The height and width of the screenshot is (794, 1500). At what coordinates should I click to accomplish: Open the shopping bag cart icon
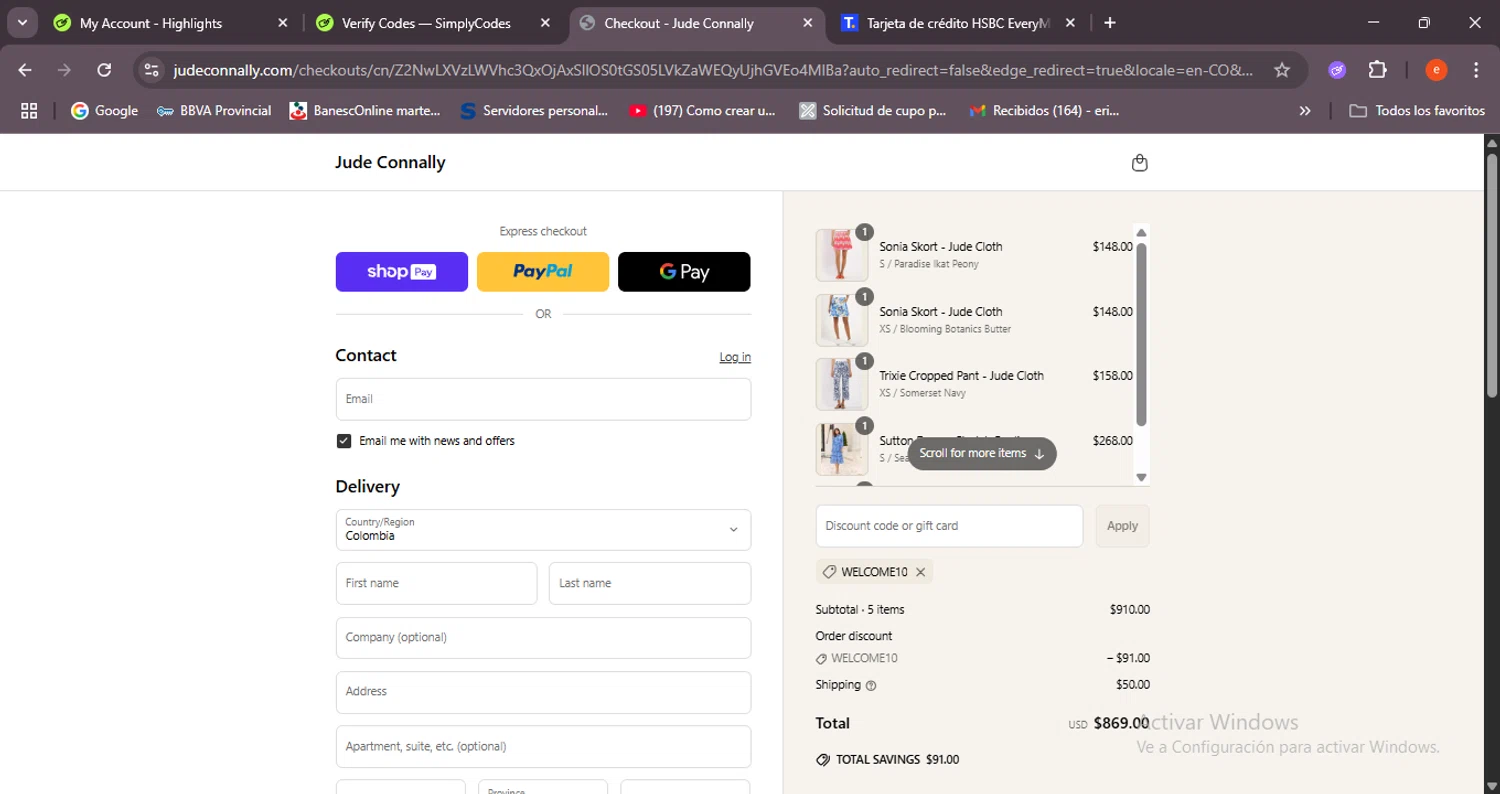(1139, 163)
